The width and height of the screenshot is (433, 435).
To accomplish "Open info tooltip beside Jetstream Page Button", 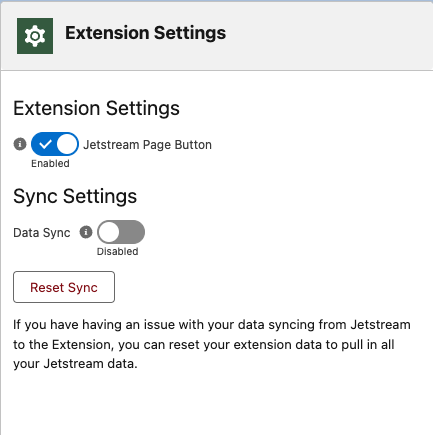I will pyautogui.click(x=20, y=144).
